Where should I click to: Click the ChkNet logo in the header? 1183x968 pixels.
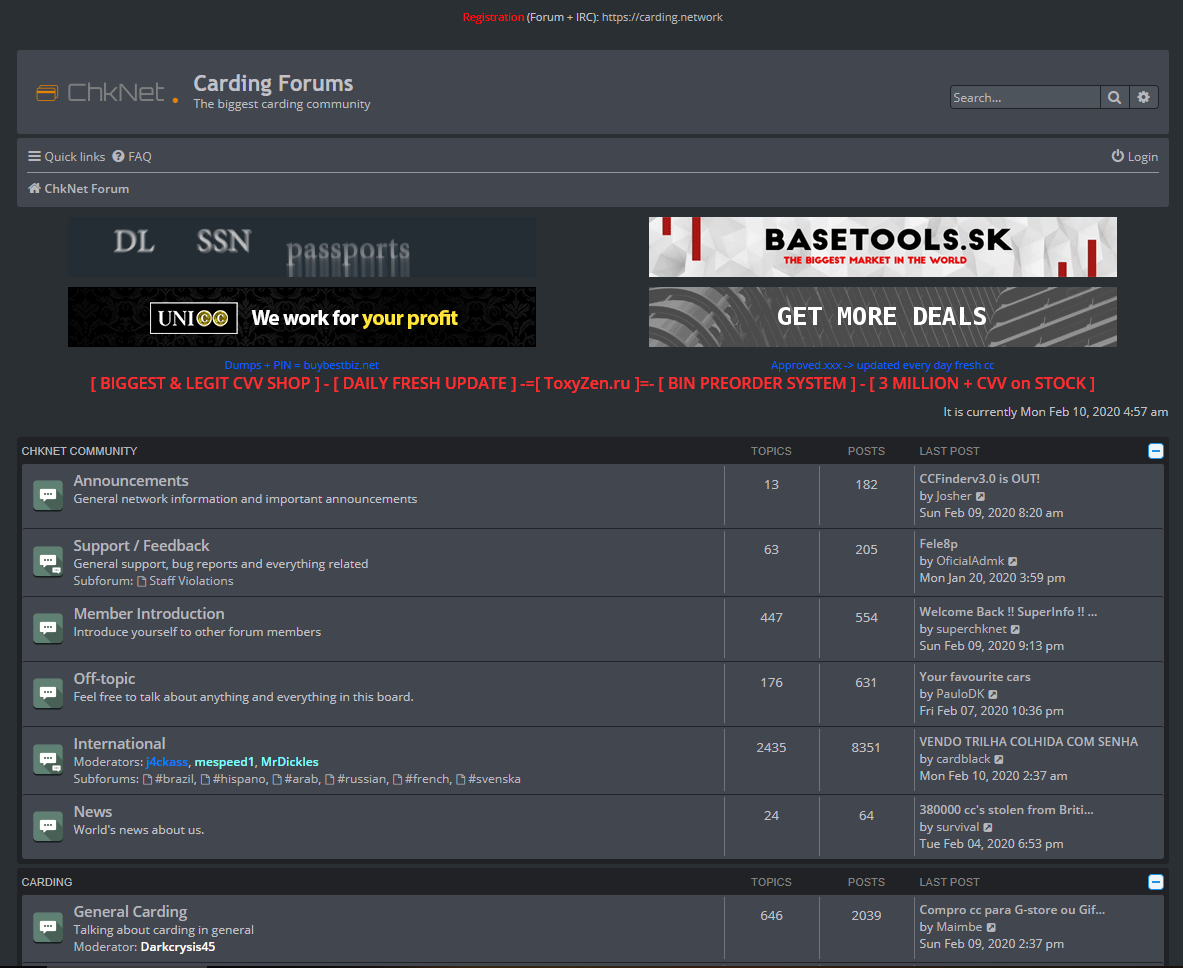(107, 93)
